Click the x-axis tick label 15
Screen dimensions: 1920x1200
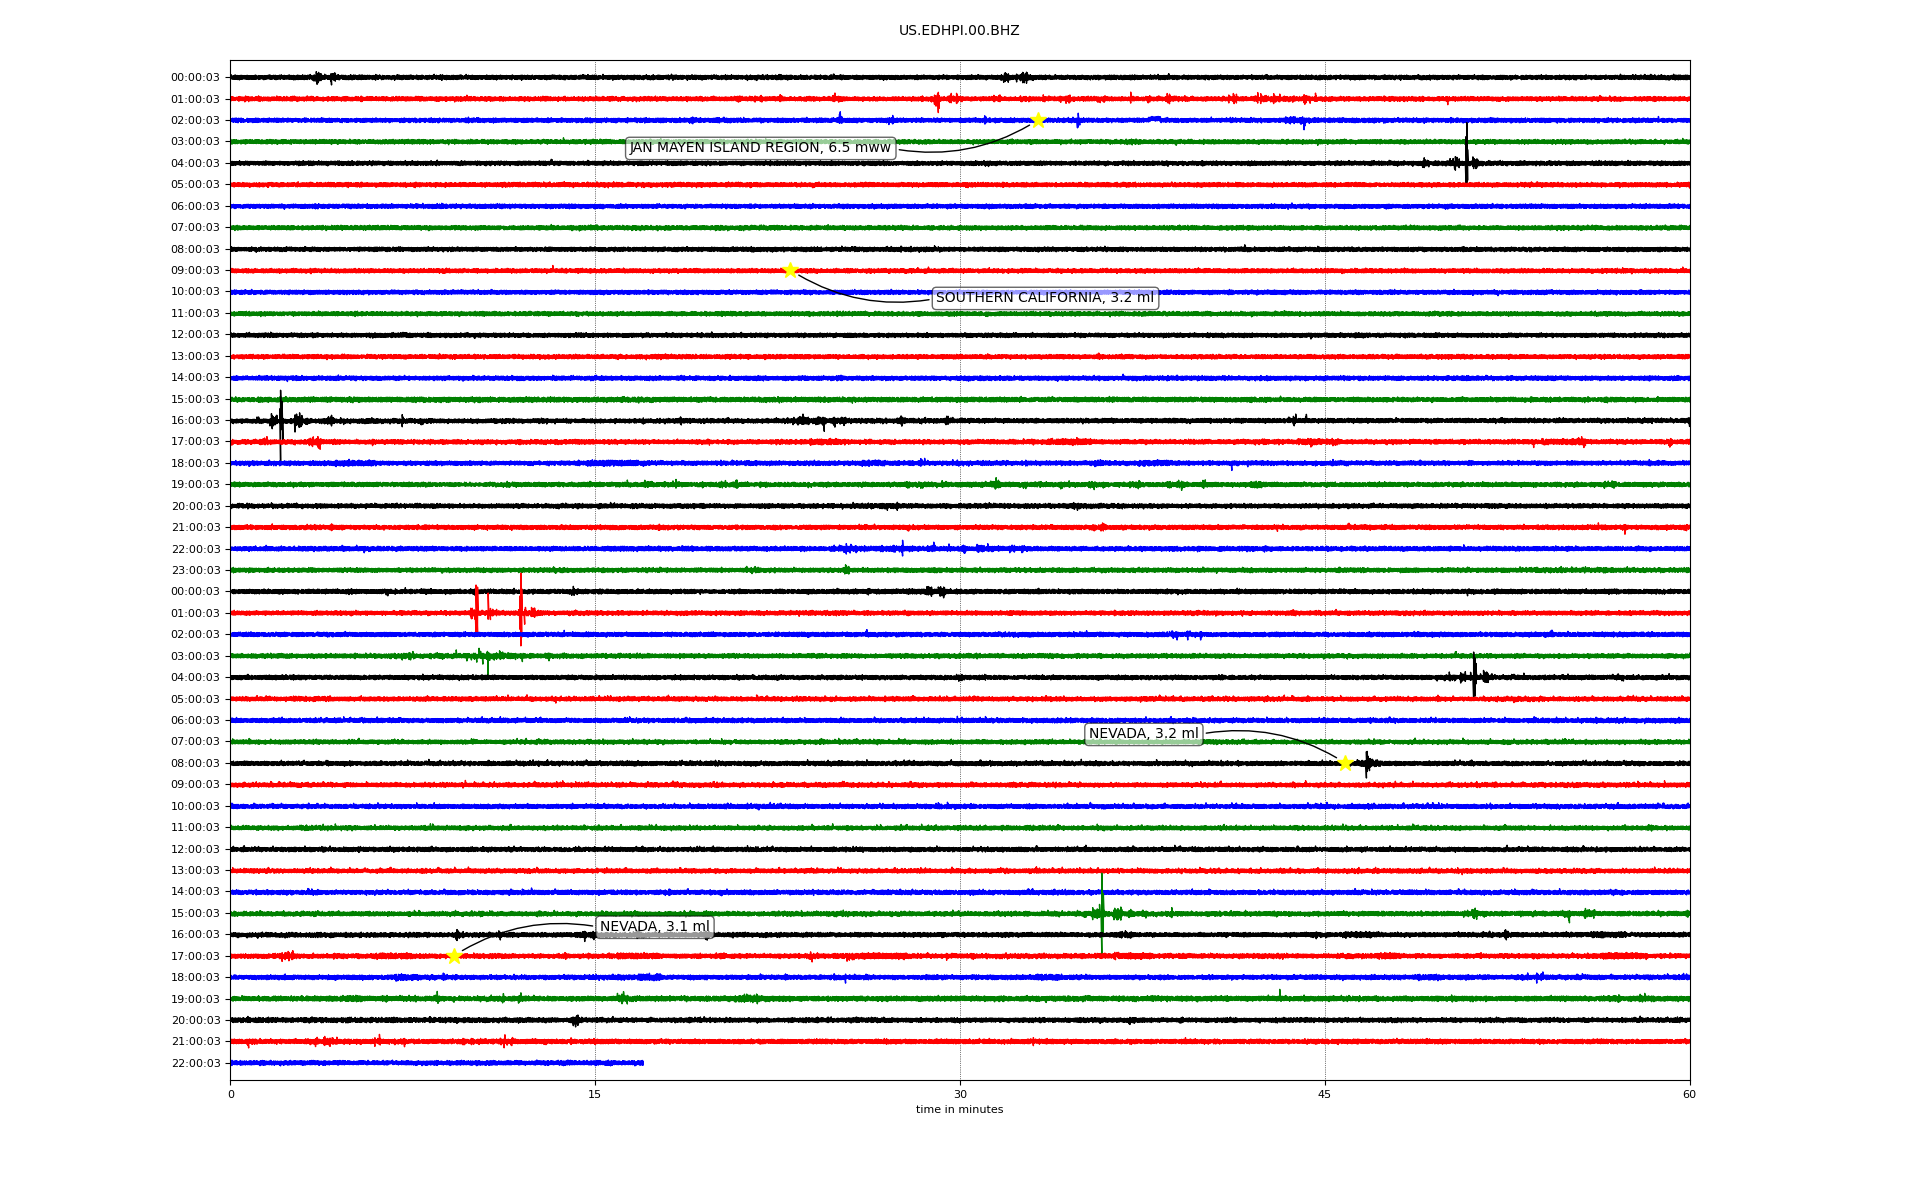pos(595,1094)
